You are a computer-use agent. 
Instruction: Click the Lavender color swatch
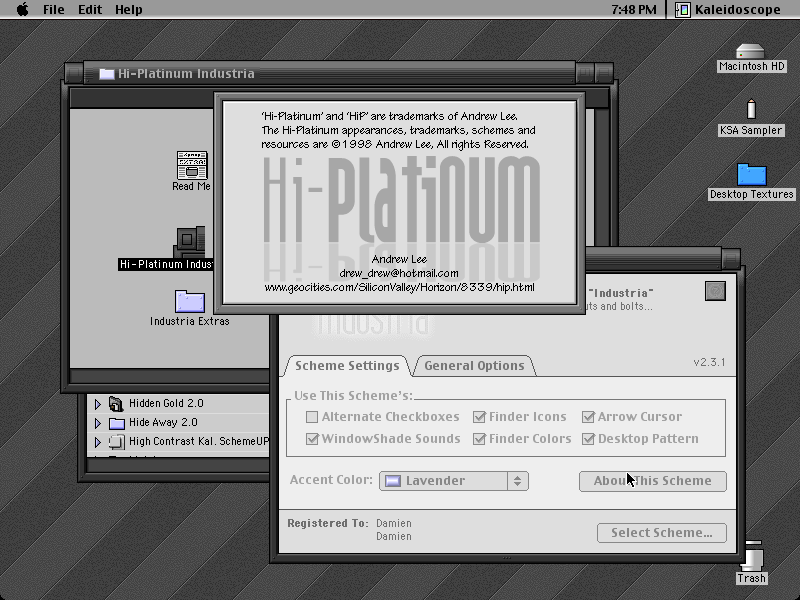[392, 481]
